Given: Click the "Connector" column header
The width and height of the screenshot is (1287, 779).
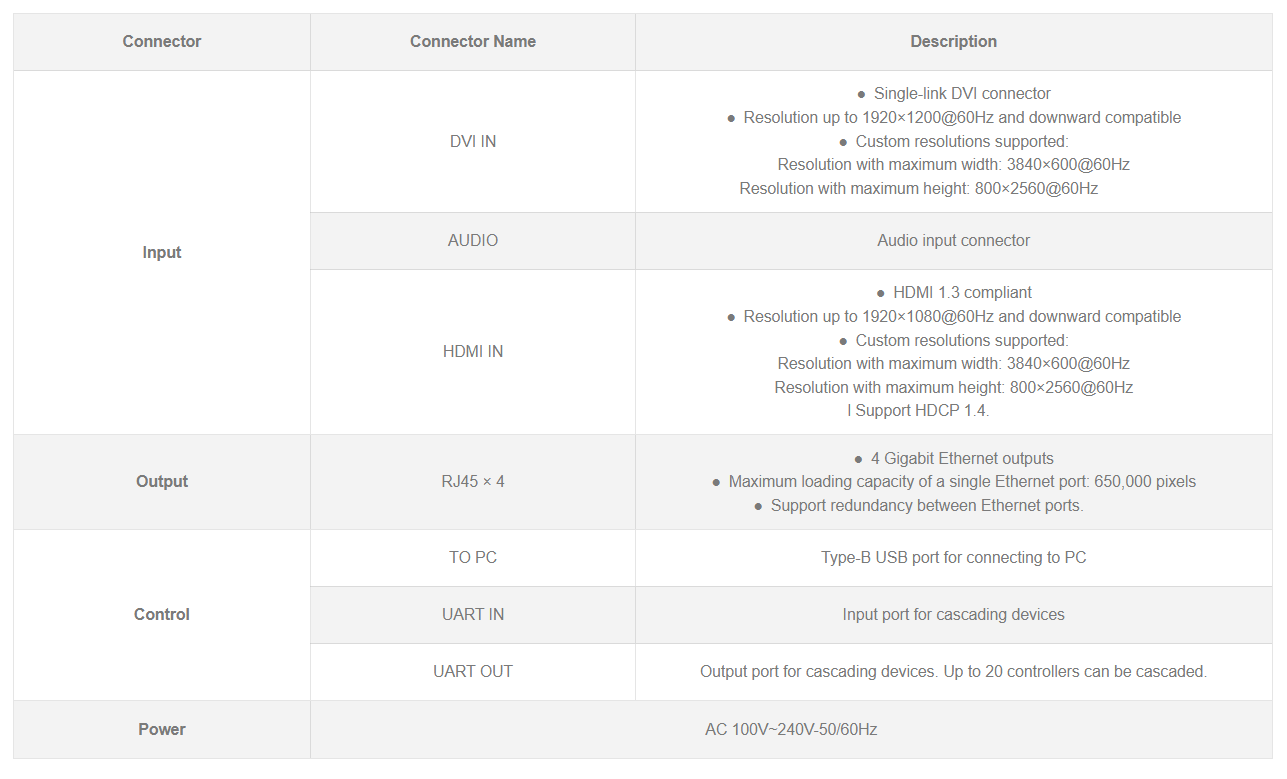Looking at the screenshot, I should pyautogui.click(x=162, y=42).
